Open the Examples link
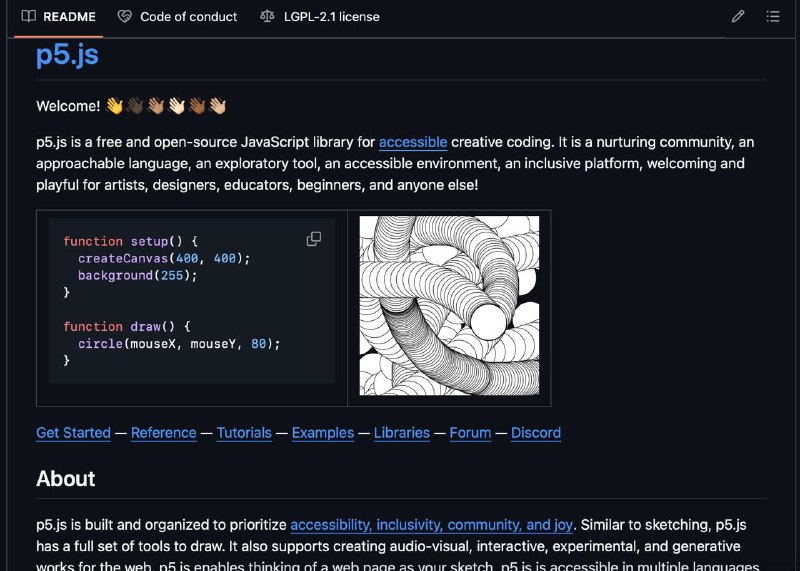Screen dimensions: 800x571 point(323,433)
